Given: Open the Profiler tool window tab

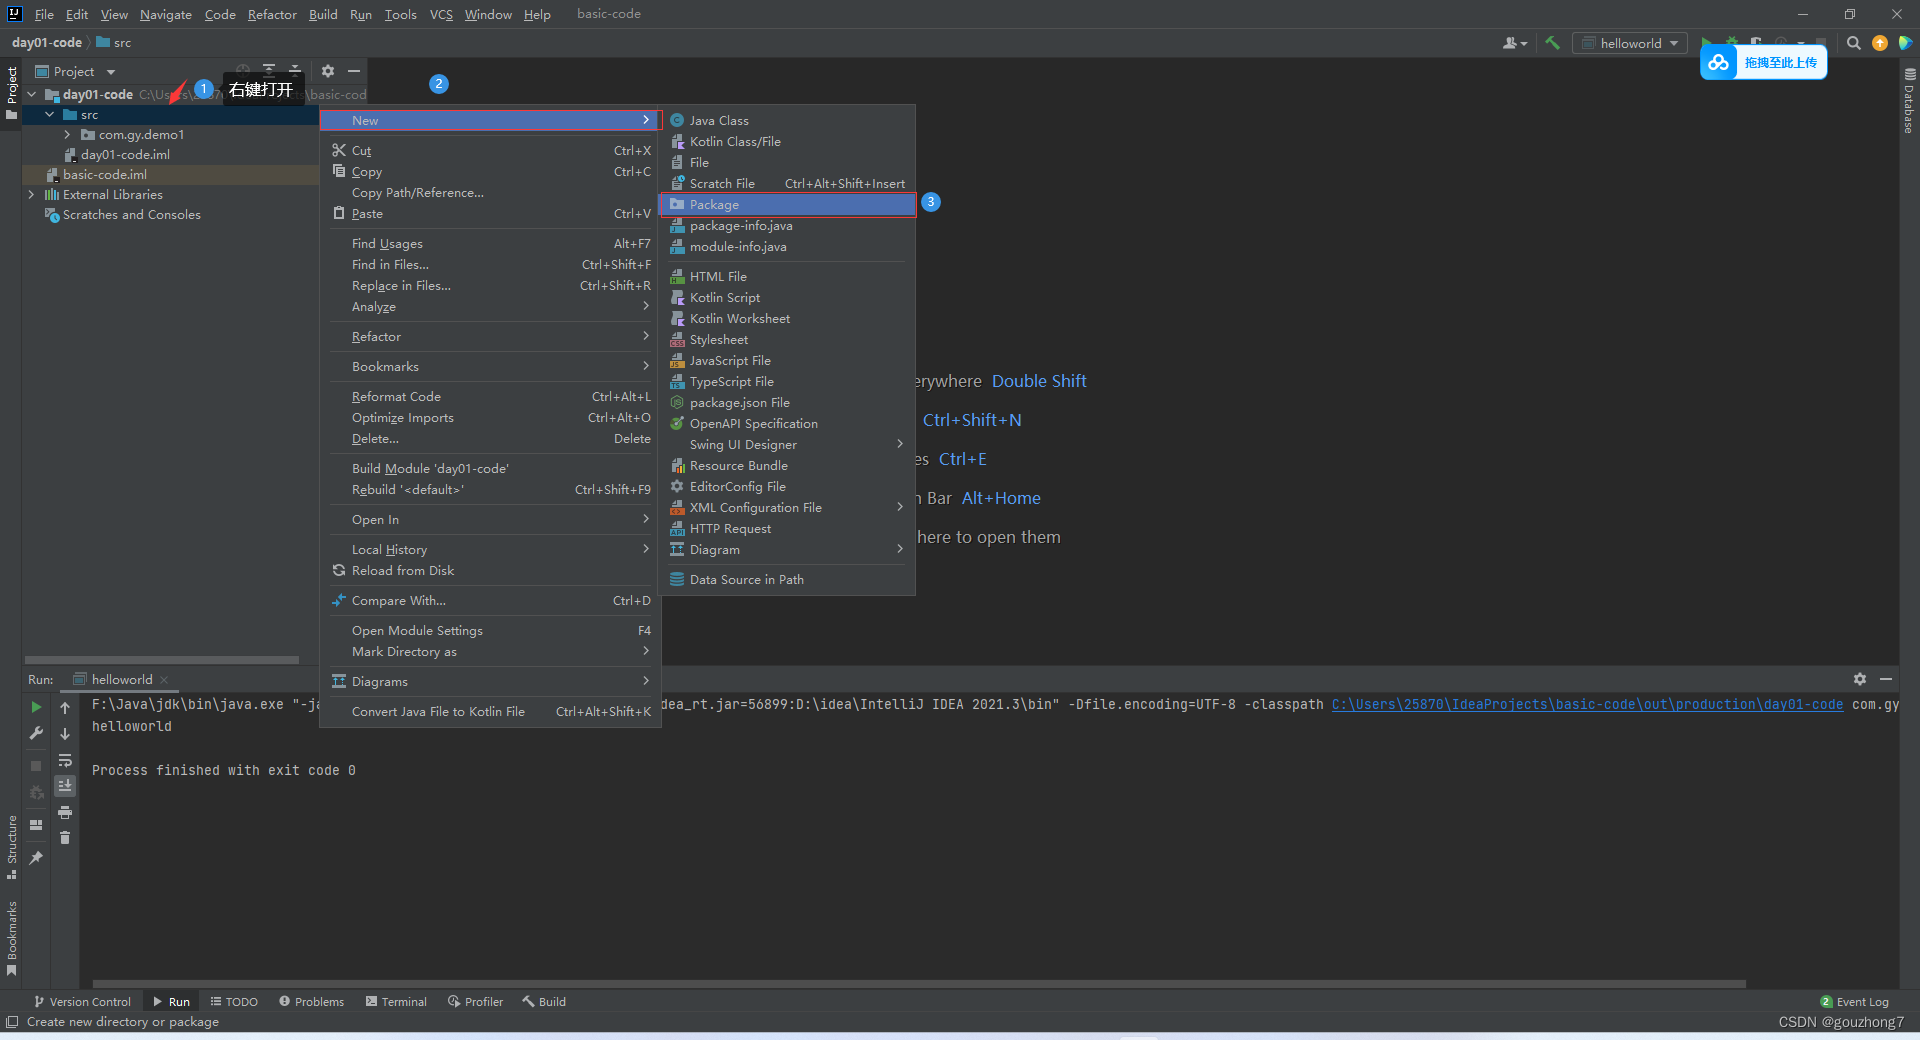Looking at the screenshot, I should [x=475, y=1001].
